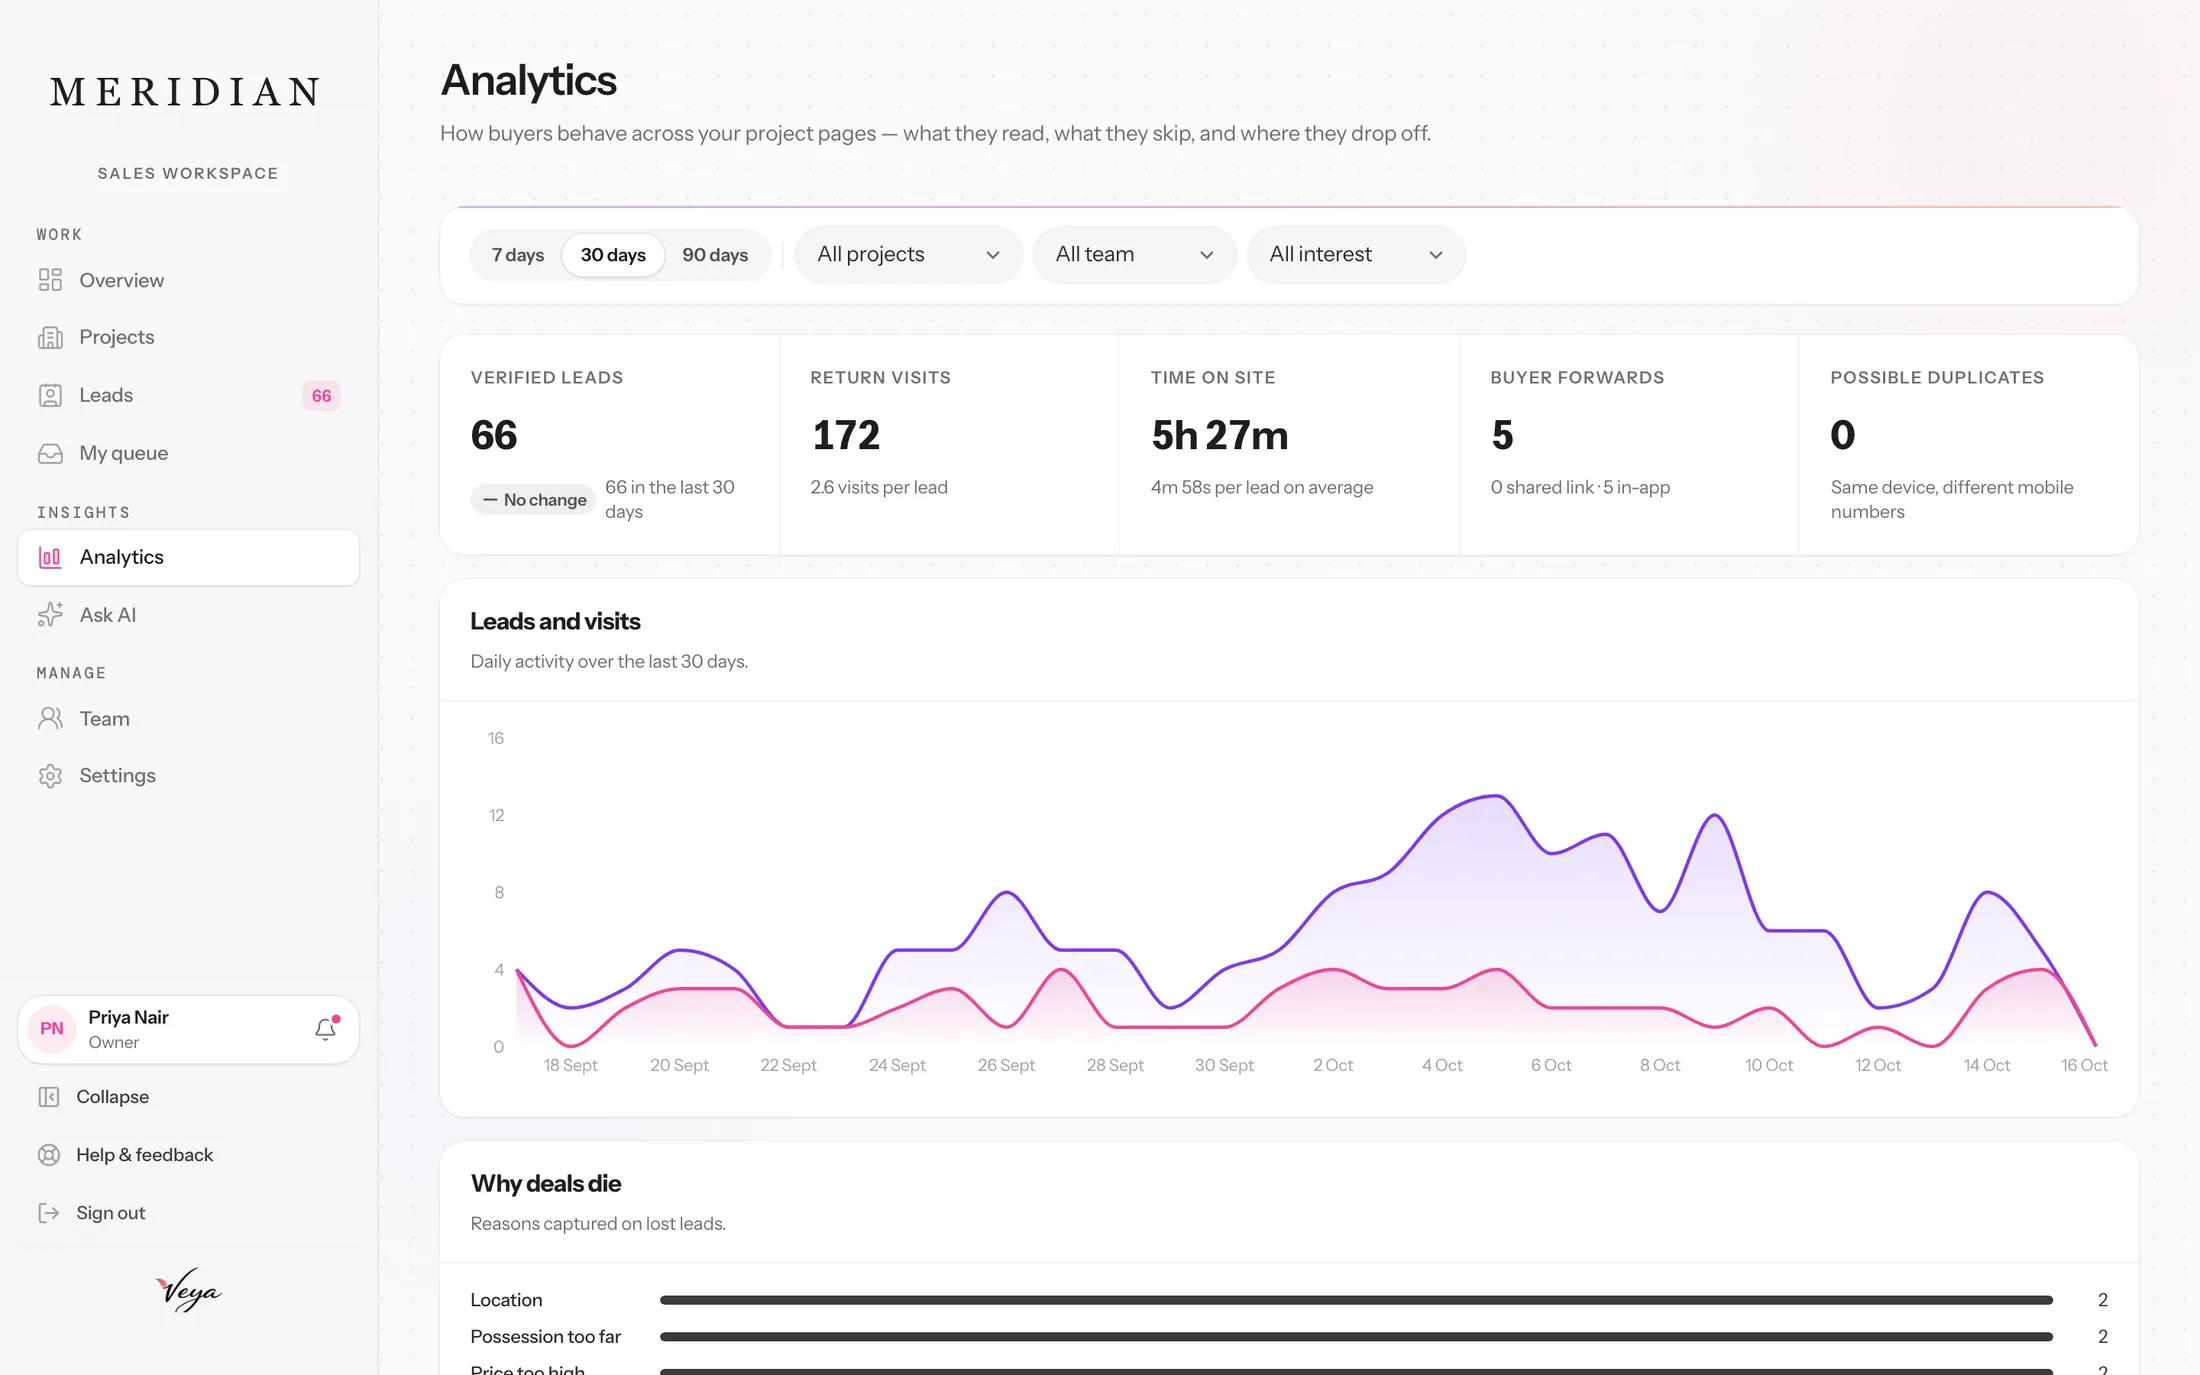Click the Meridian wordmark logo
Viewport: 2200px width, 1375px height.
coord(187,92)
